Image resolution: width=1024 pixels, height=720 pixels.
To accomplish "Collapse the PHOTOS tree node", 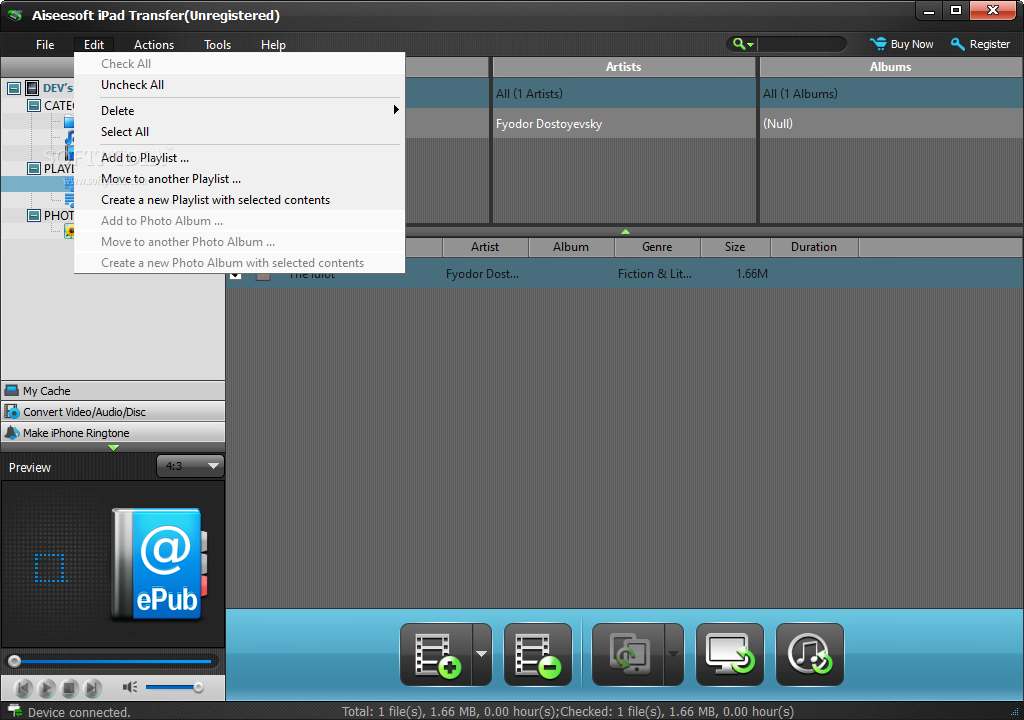I will [34, 215].
